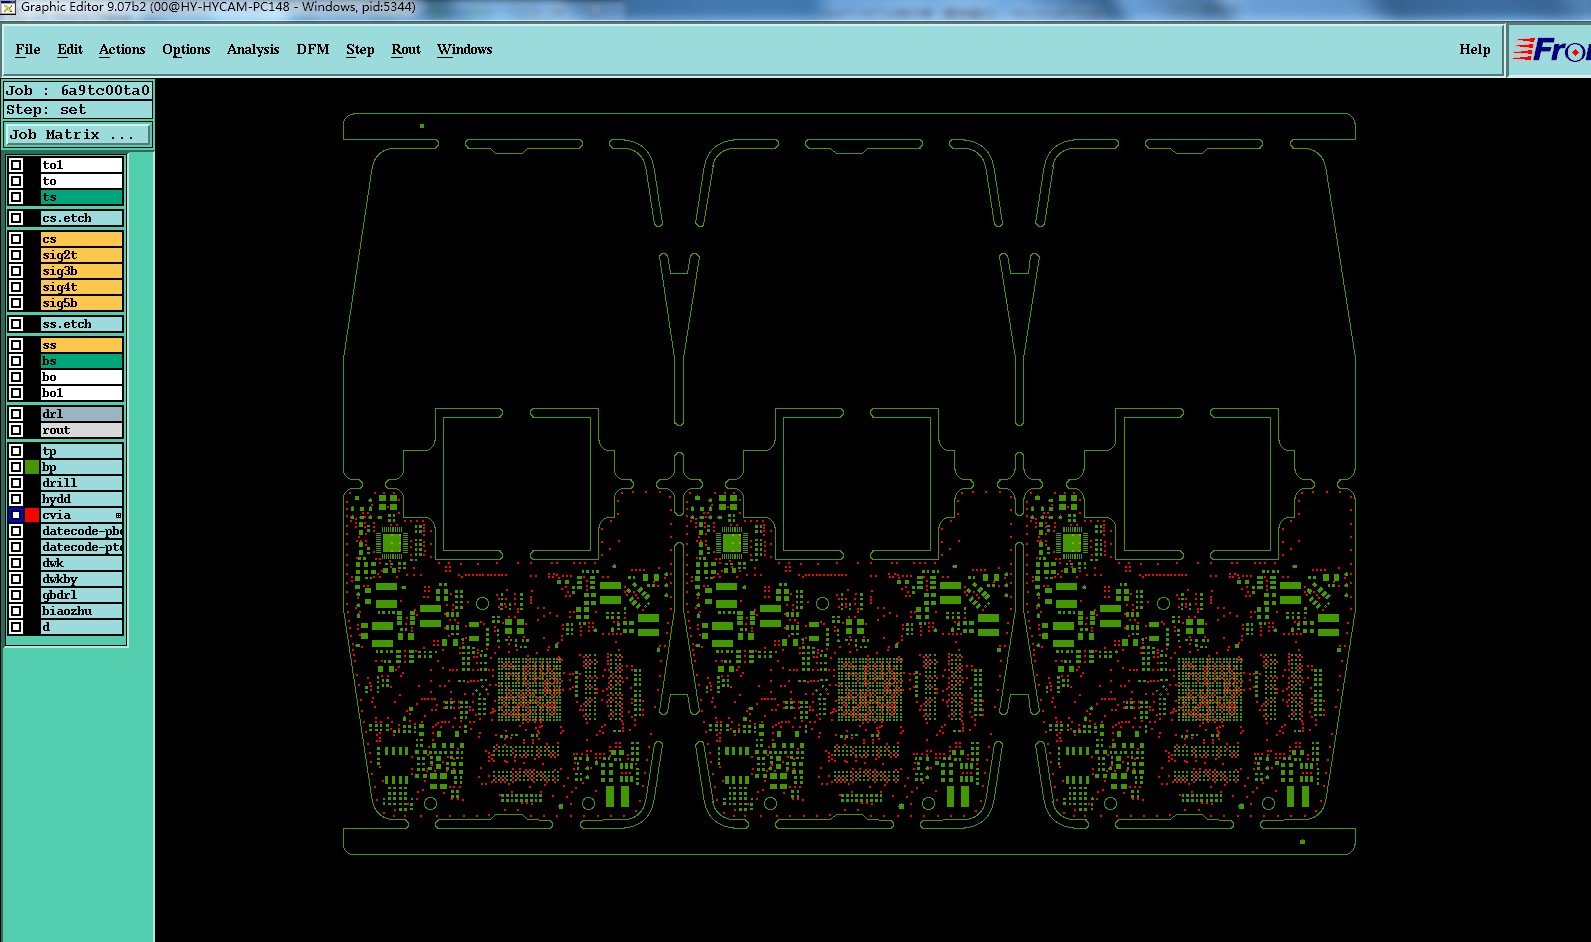Select the d layer name
Viewport: 1591px width, 942px height.
click(82, 627)
